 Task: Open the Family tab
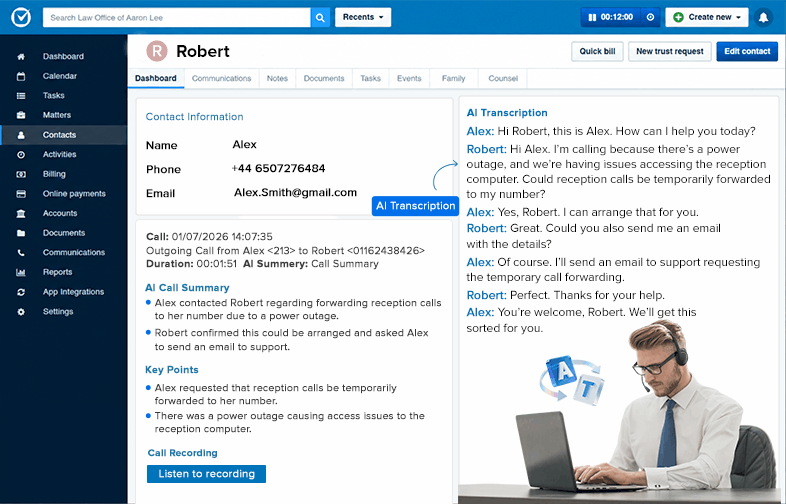tap(453, 78)
